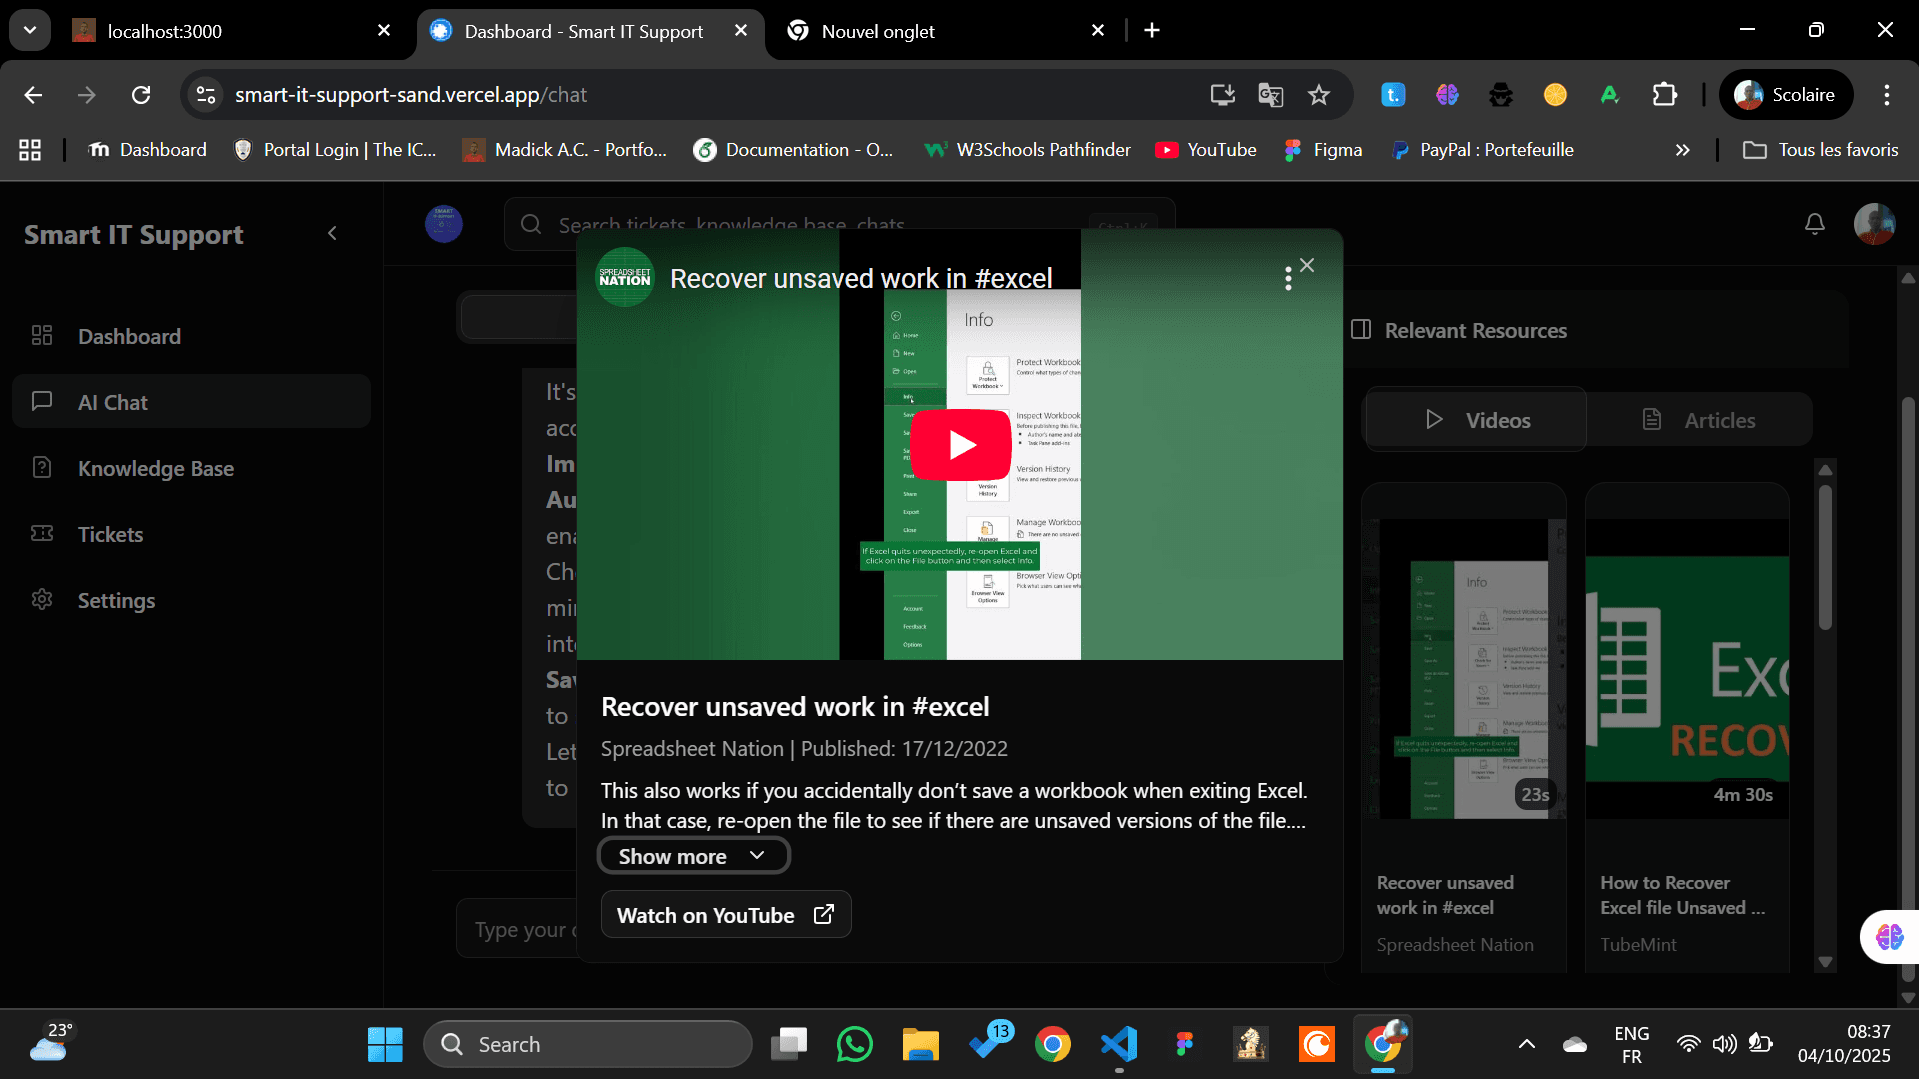Open How to Recover Excel file thumbnail
Viewport: 1919px width, 1079px height.
[1687, 668]
